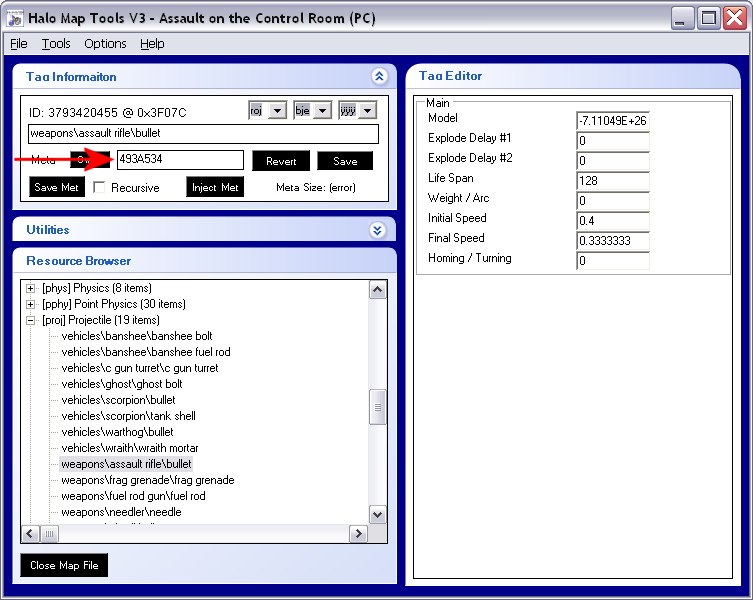Click the Inject Met button
Image resolution: width=753 pixels, height=600 pixels.
click(x=215, y=187)
